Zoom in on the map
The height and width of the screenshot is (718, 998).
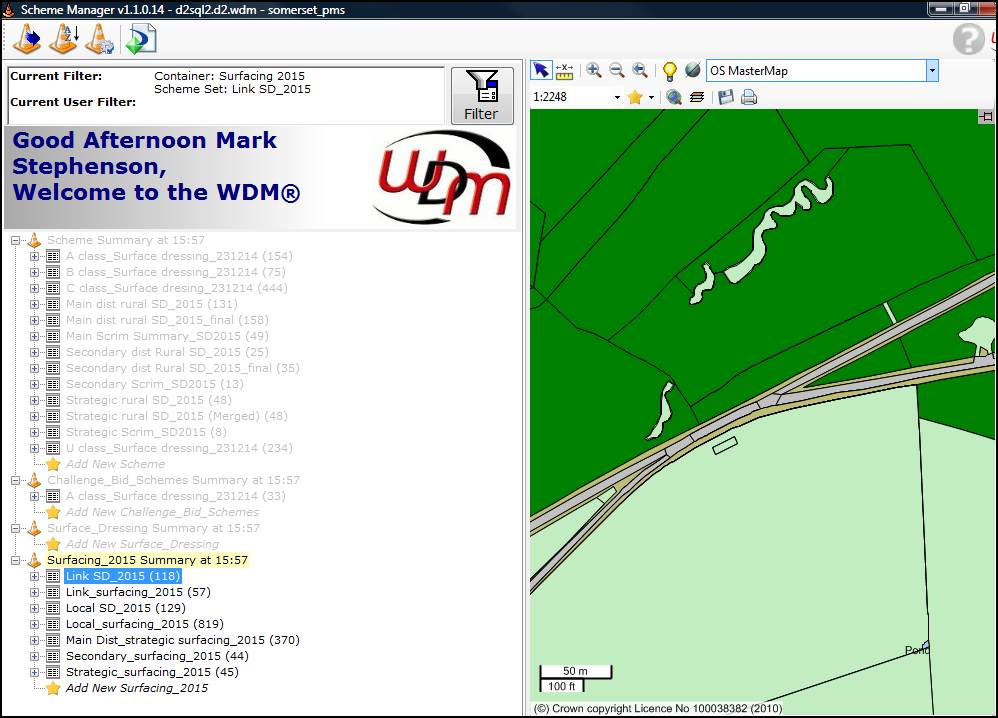[594, 71]
